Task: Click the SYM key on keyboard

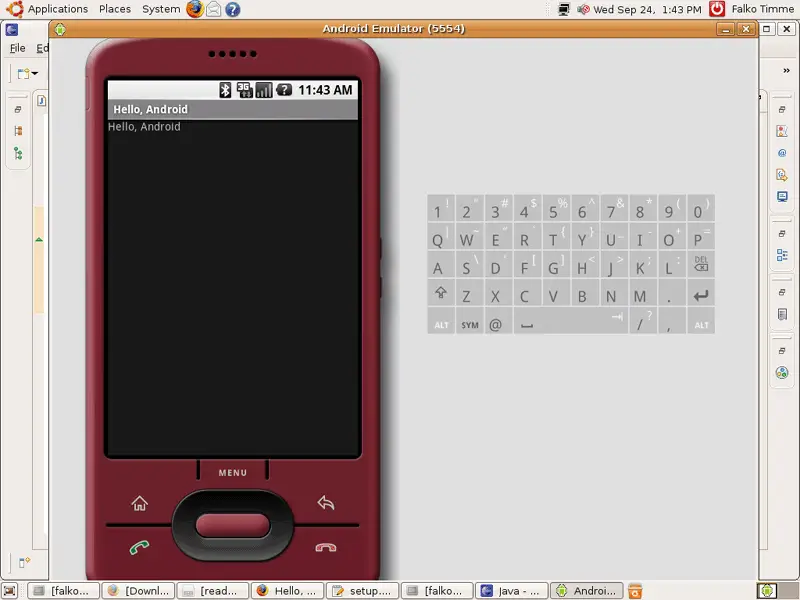Action: (470, 321)
